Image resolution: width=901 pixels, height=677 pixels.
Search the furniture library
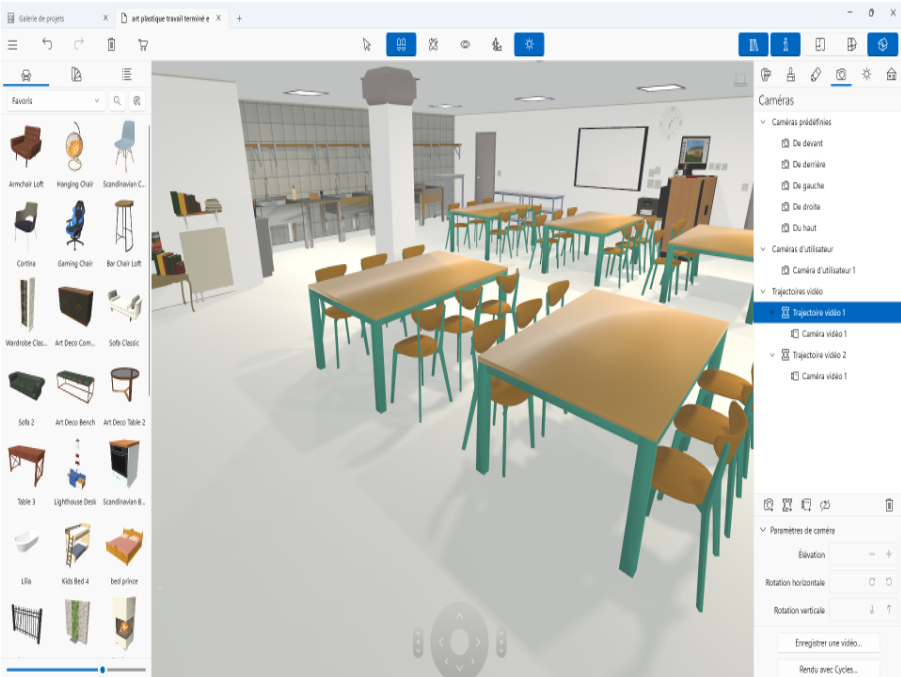(x=117, y=101)
